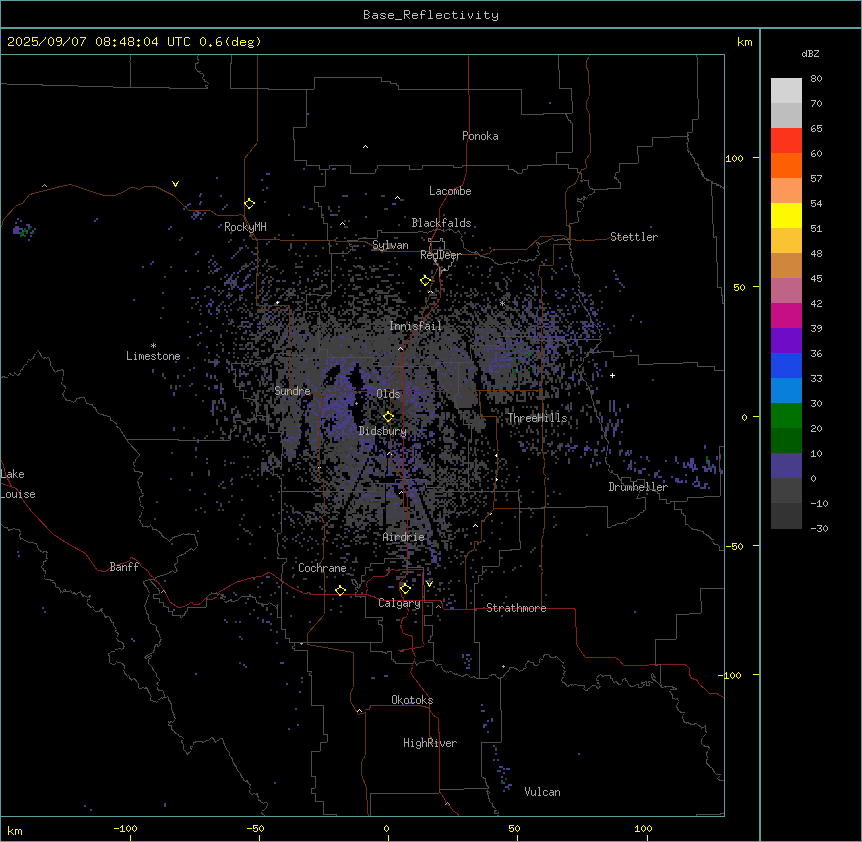
Task: Click the Olds town label
Action: (x=388, y=394)
